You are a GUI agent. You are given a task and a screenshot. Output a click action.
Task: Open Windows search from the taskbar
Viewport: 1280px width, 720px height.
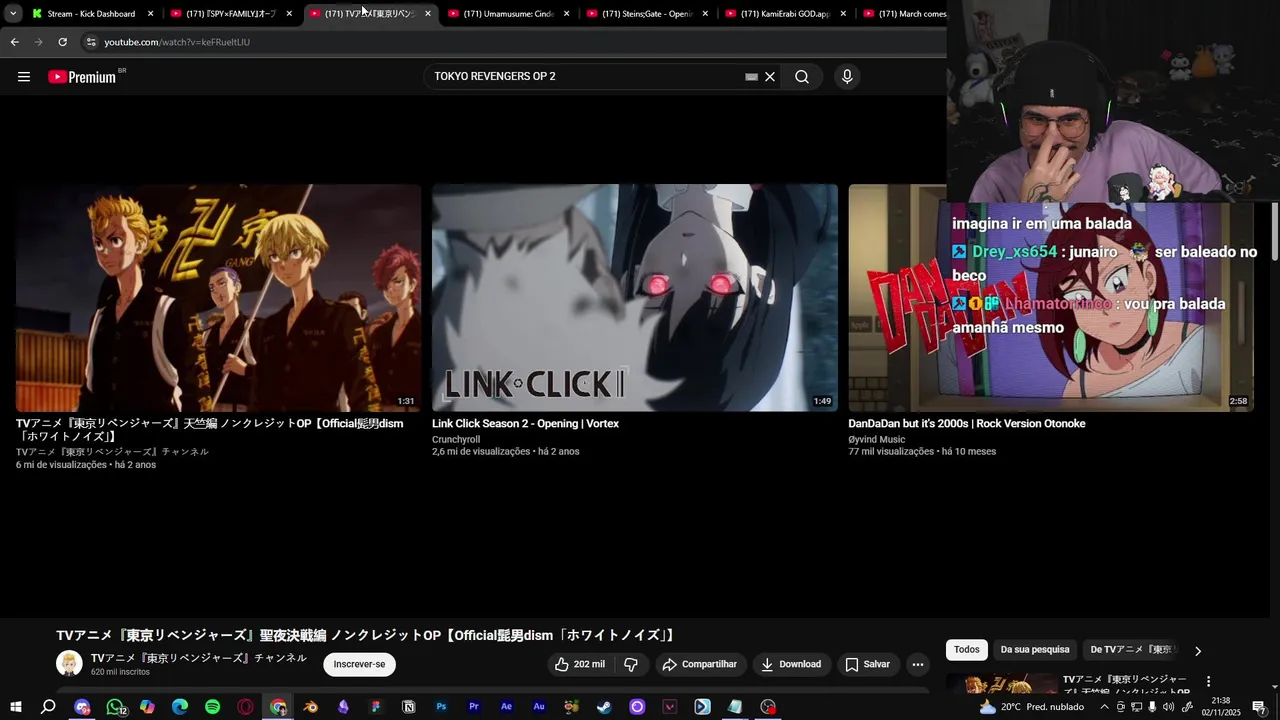(x=48, y=707)
